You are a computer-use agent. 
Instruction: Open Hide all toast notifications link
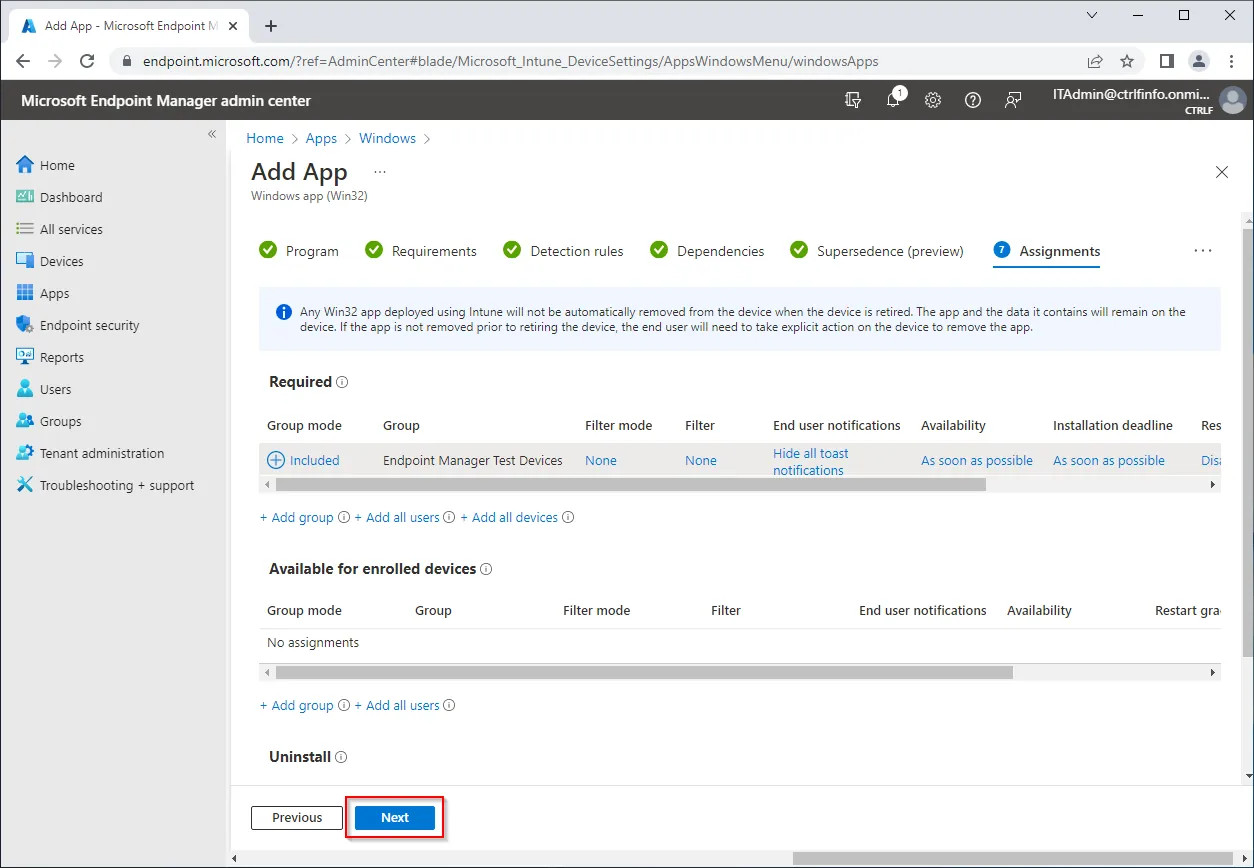(x=811, y=461)
